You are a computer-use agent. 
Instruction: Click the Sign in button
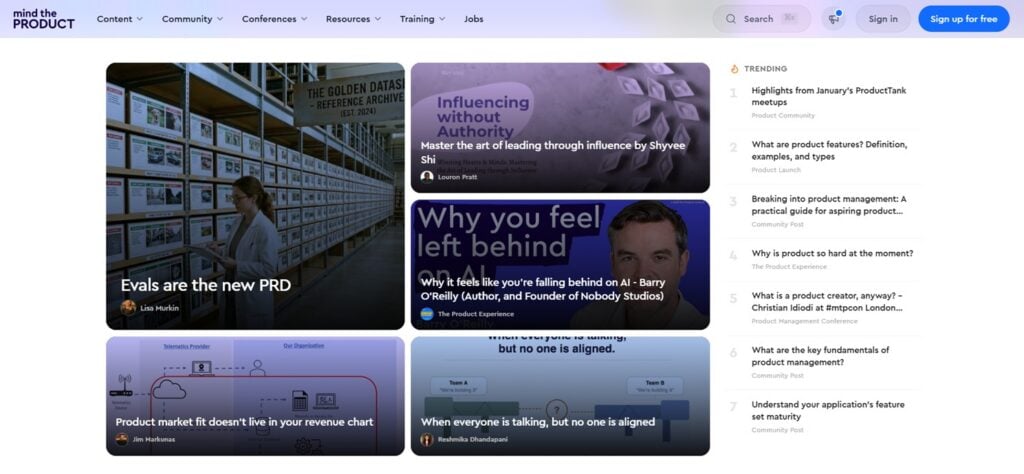pyautogui.click(x=883, y=19)
